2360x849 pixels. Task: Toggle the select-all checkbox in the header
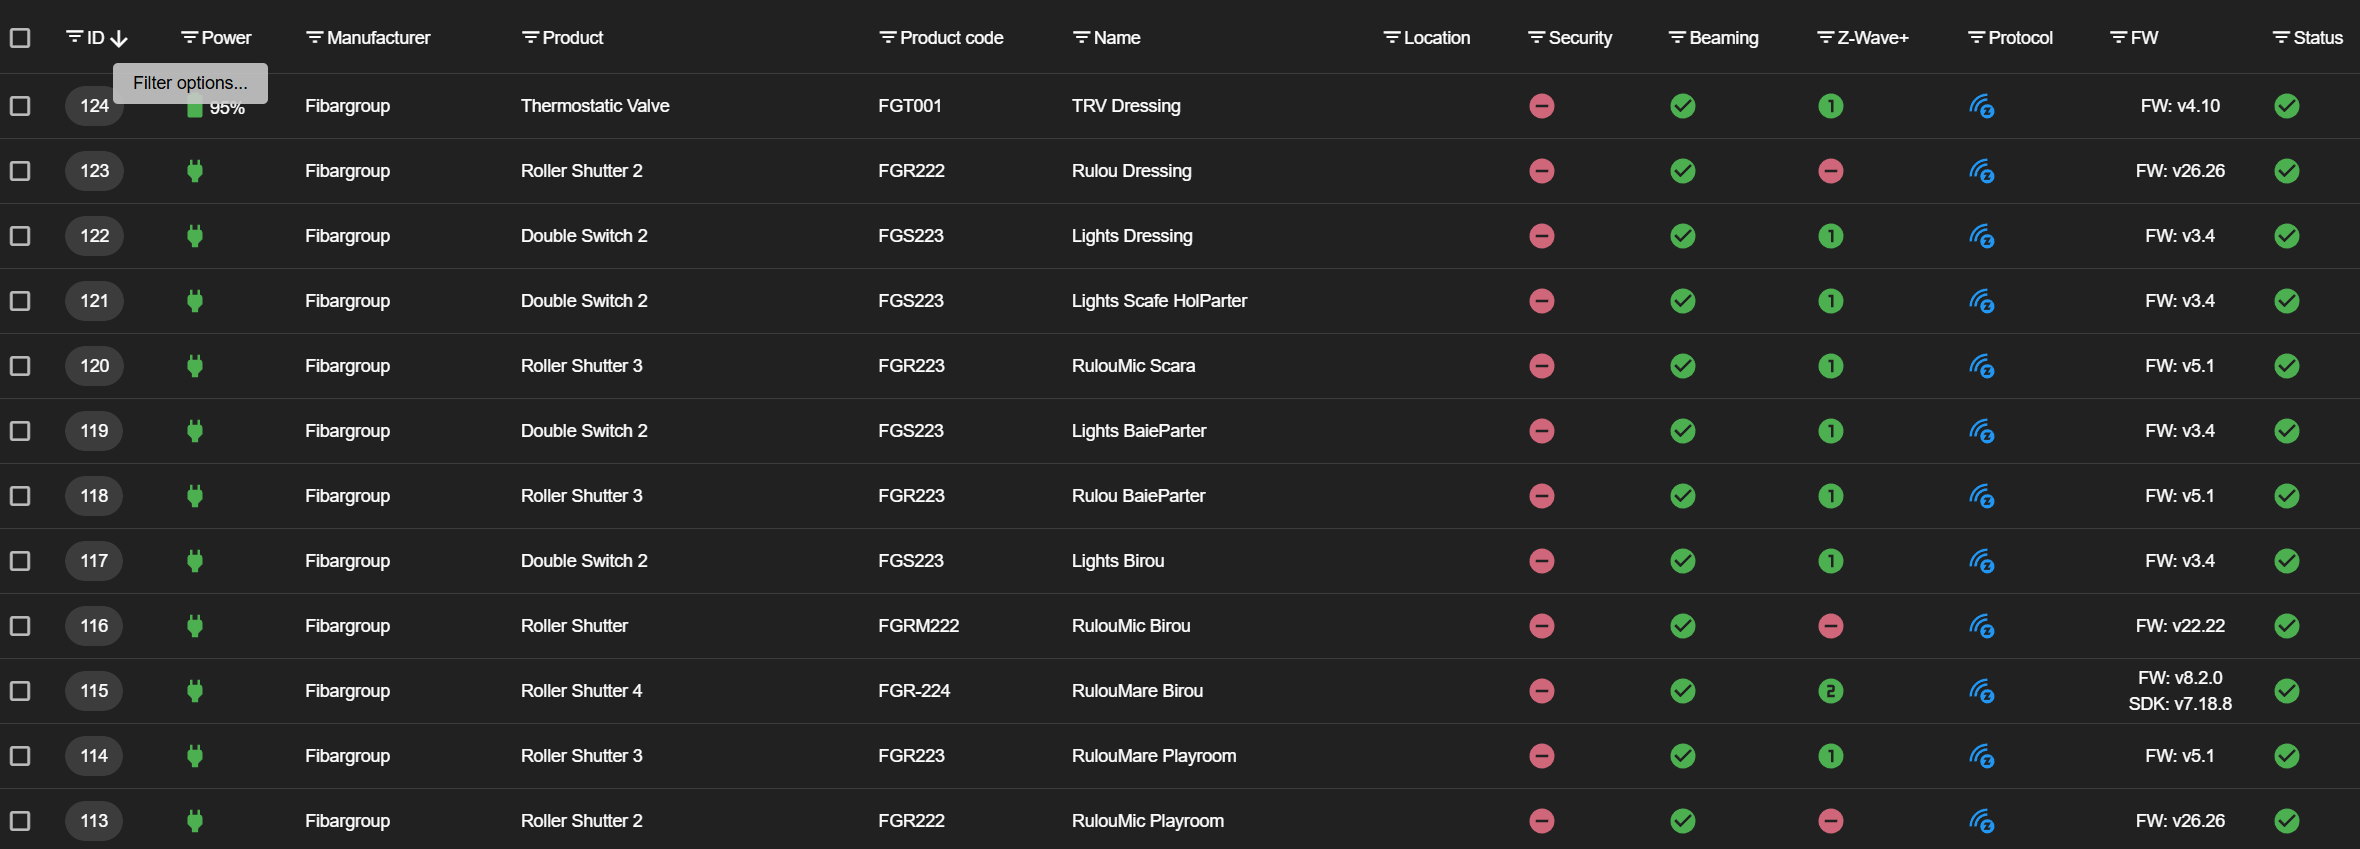20,38
